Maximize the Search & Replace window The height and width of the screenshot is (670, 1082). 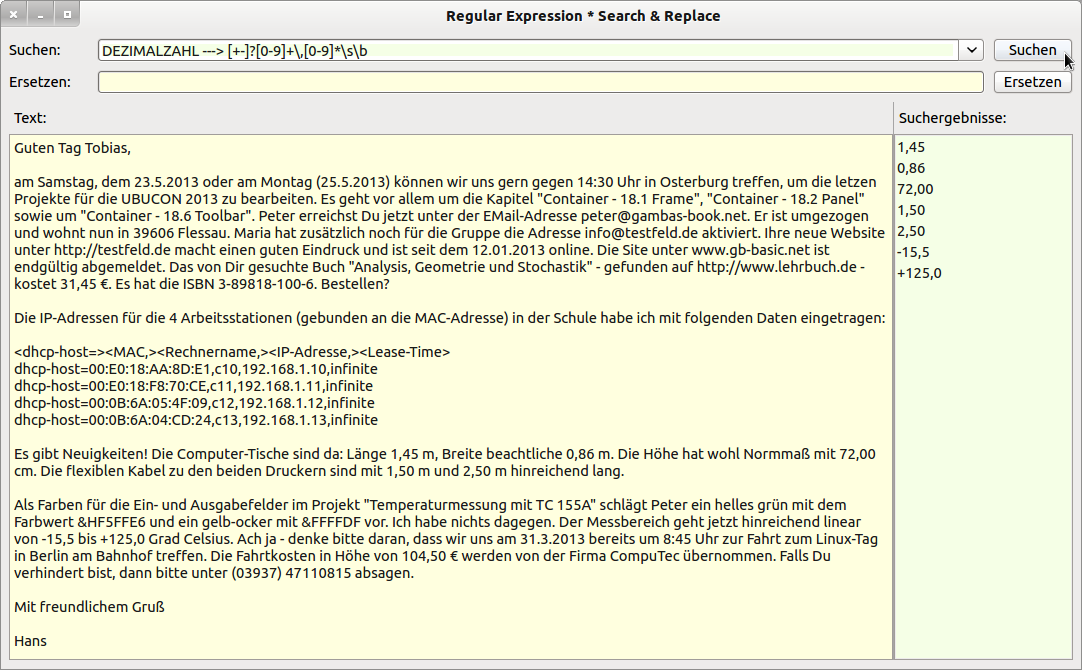(x=66, y=16)
